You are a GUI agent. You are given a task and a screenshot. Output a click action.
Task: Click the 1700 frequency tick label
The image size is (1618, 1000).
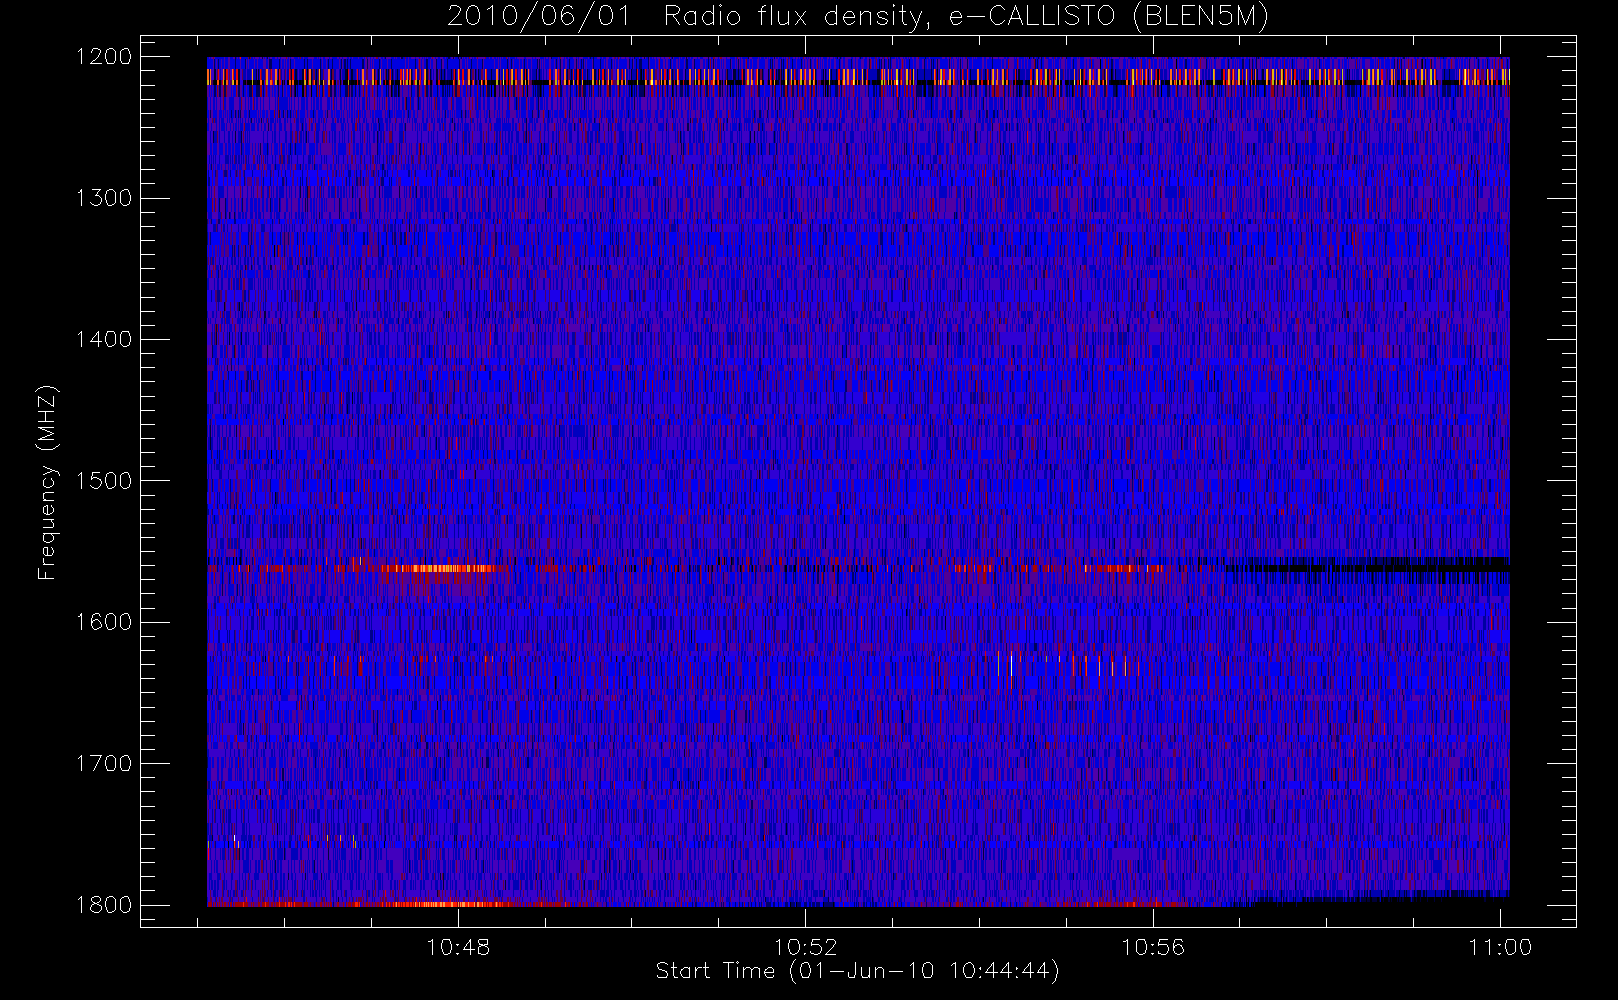tap(104, 763)
